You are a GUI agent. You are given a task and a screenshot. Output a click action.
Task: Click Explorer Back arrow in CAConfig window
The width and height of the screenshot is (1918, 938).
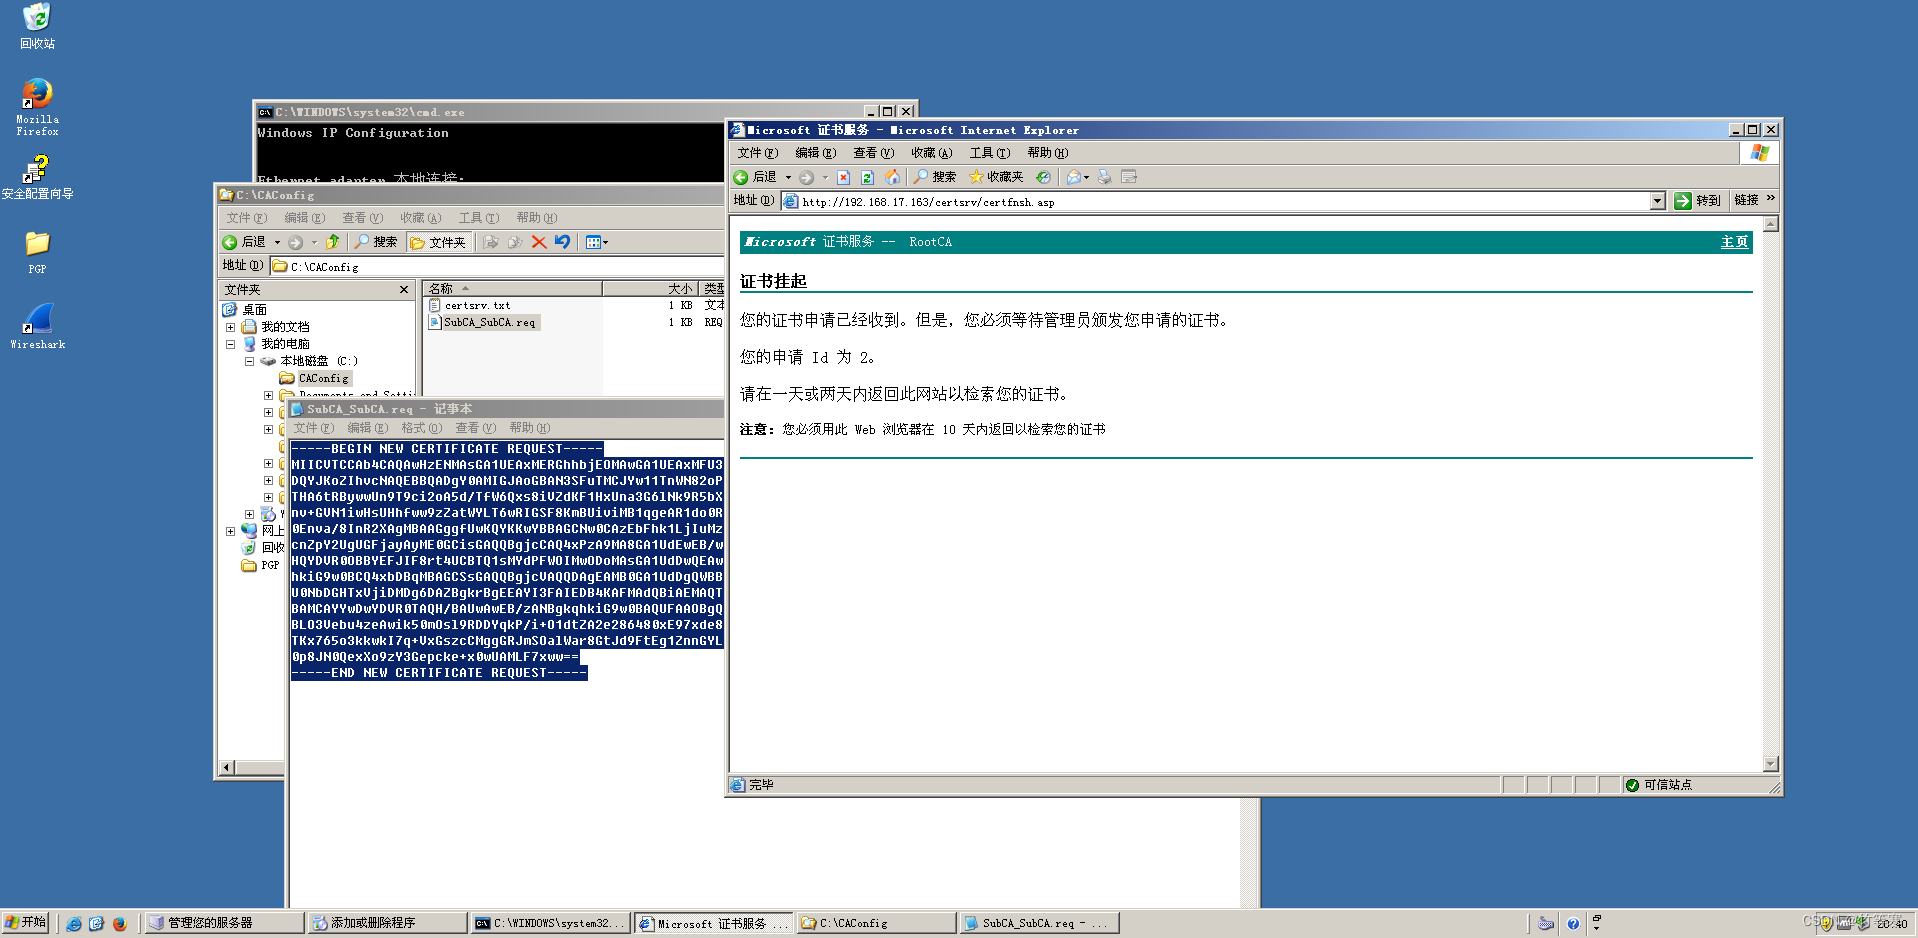pos(229,242)
